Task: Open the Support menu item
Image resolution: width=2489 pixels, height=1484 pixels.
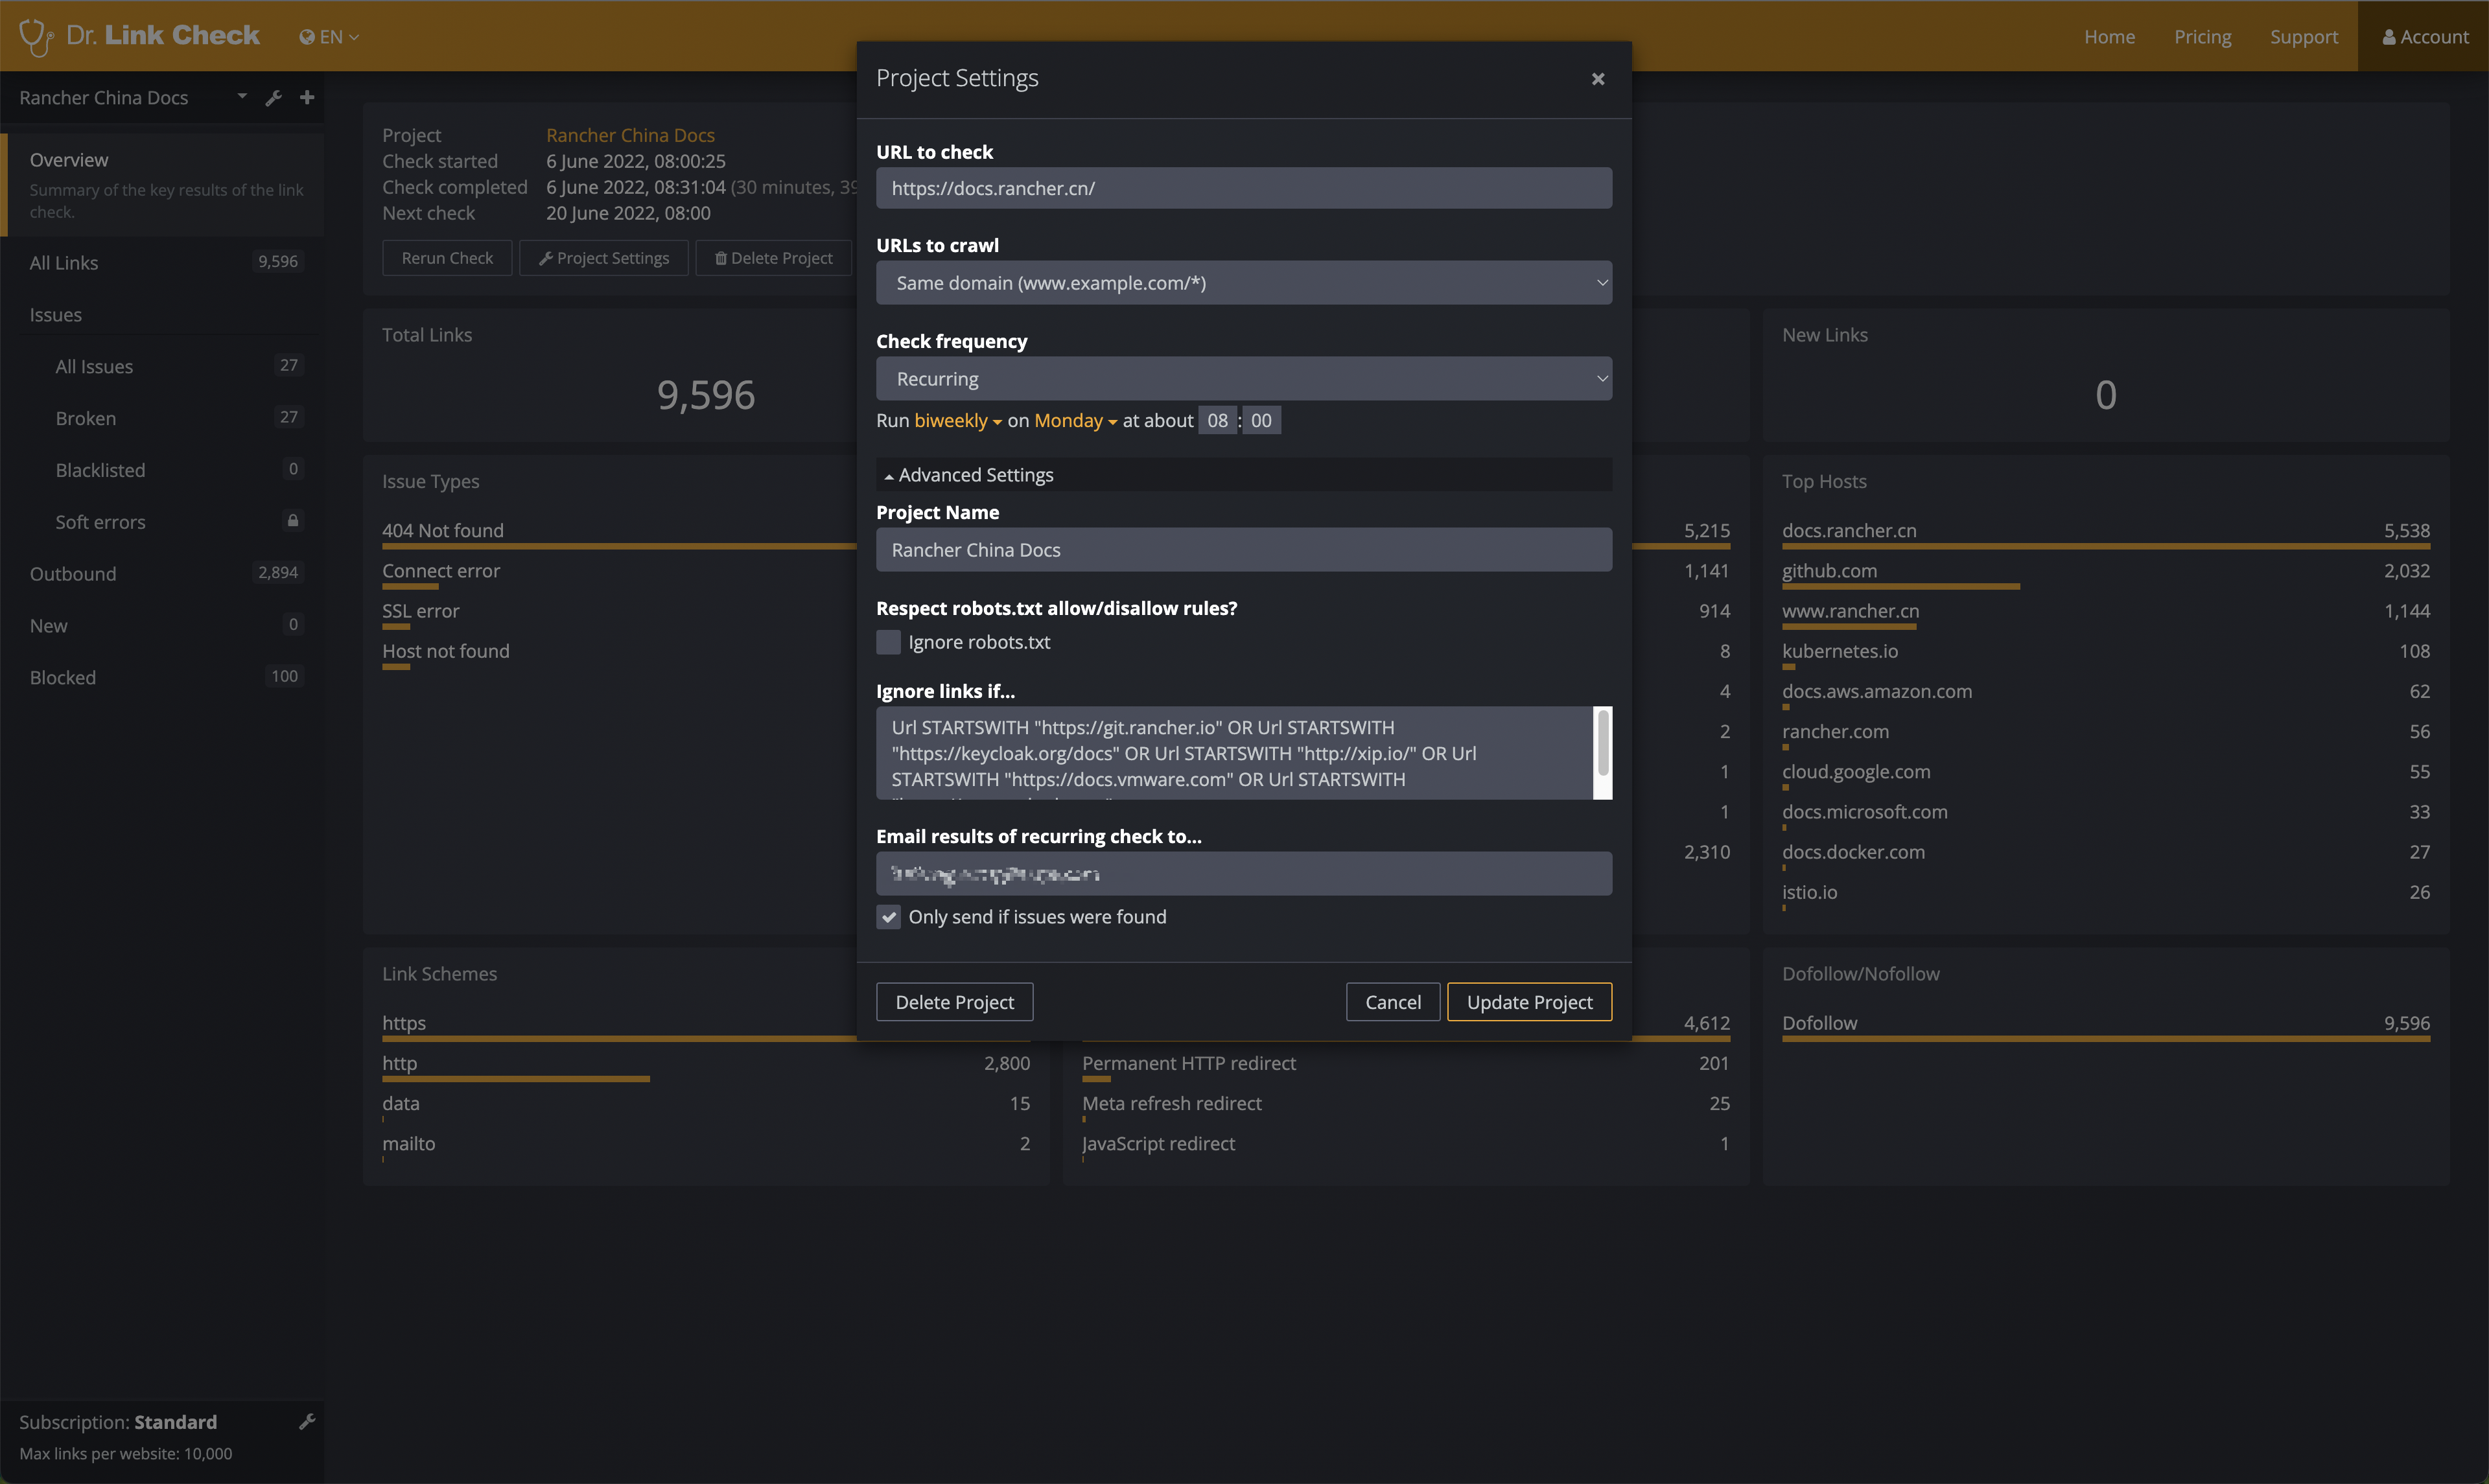Action: pyautogui.click(x=2303, y=37)
